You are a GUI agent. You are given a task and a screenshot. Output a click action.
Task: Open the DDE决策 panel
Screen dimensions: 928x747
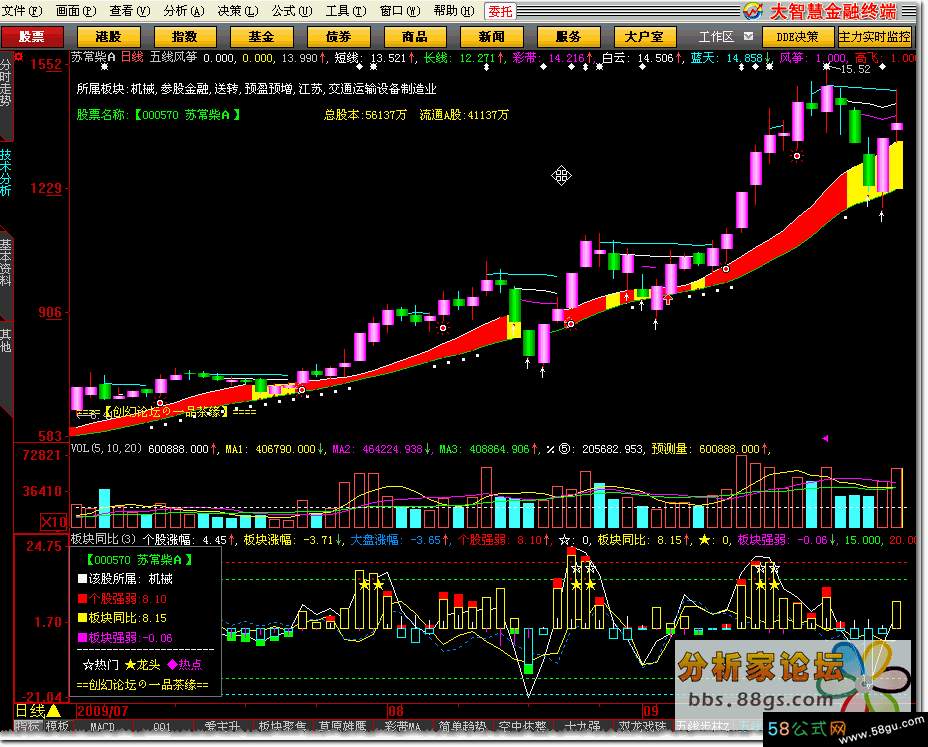[x=797, y=37]
